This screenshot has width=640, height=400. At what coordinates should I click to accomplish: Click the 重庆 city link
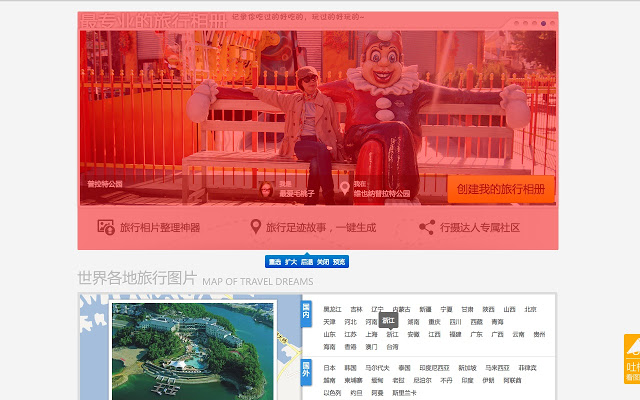click(434, 322)
